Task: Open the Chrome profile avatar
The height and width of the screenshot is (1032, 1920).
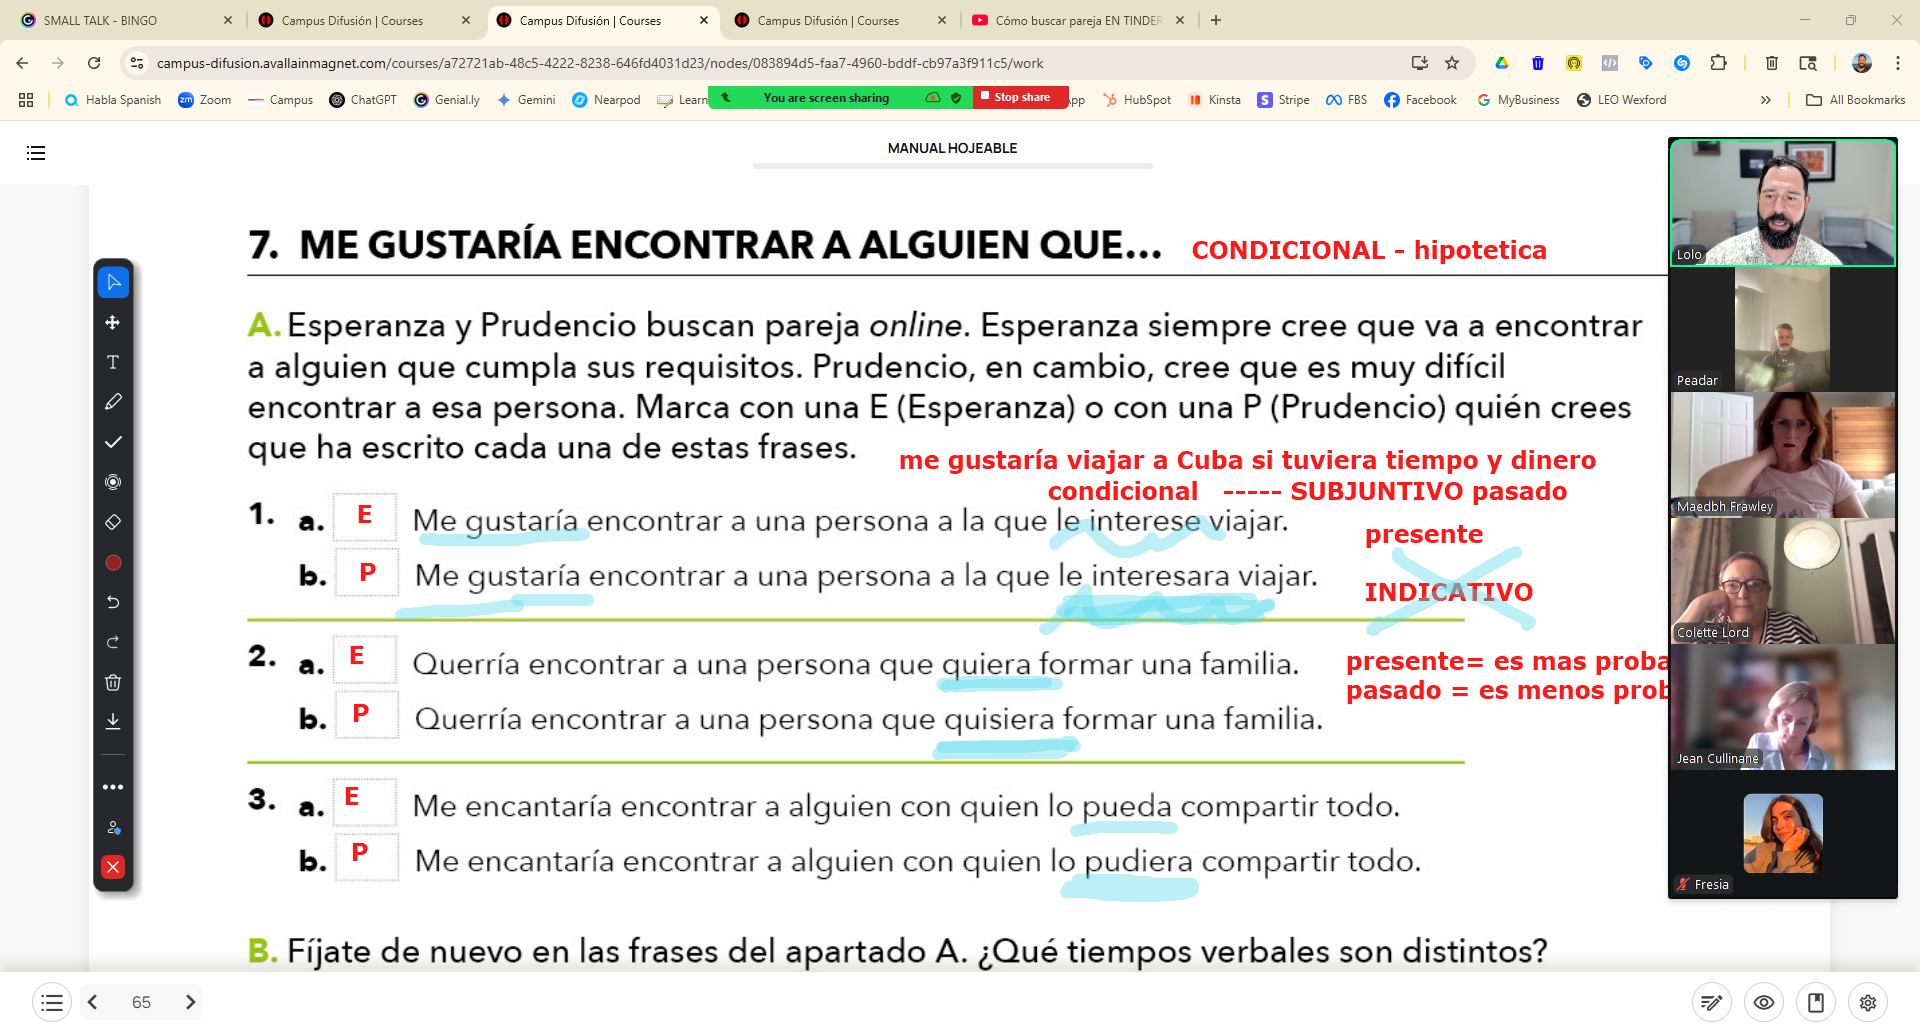Action: point(1861,63)
